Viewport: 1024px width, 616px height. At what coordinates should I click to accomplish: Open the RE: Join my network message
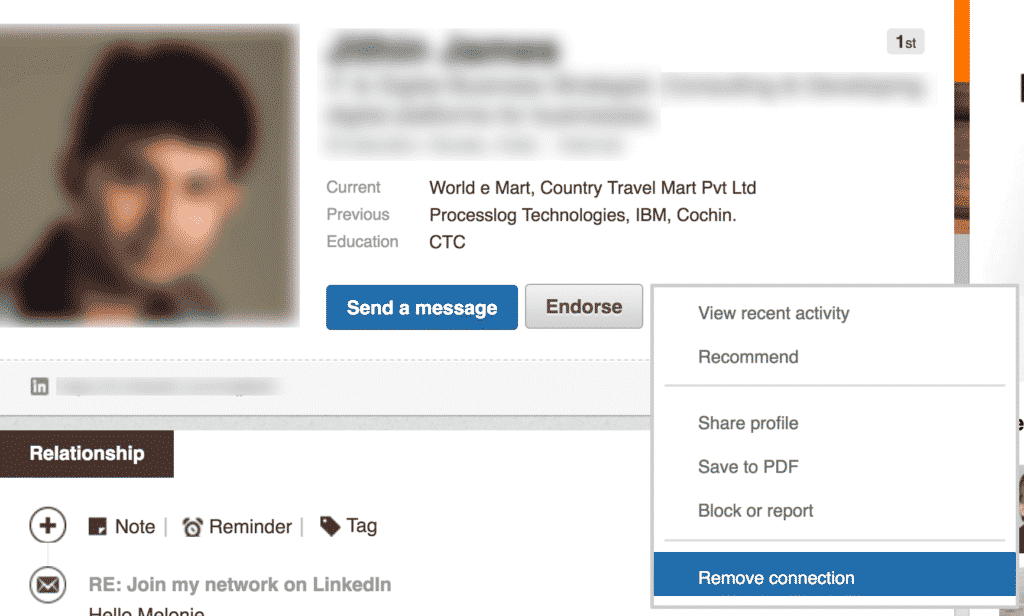[x=240, y=584]
